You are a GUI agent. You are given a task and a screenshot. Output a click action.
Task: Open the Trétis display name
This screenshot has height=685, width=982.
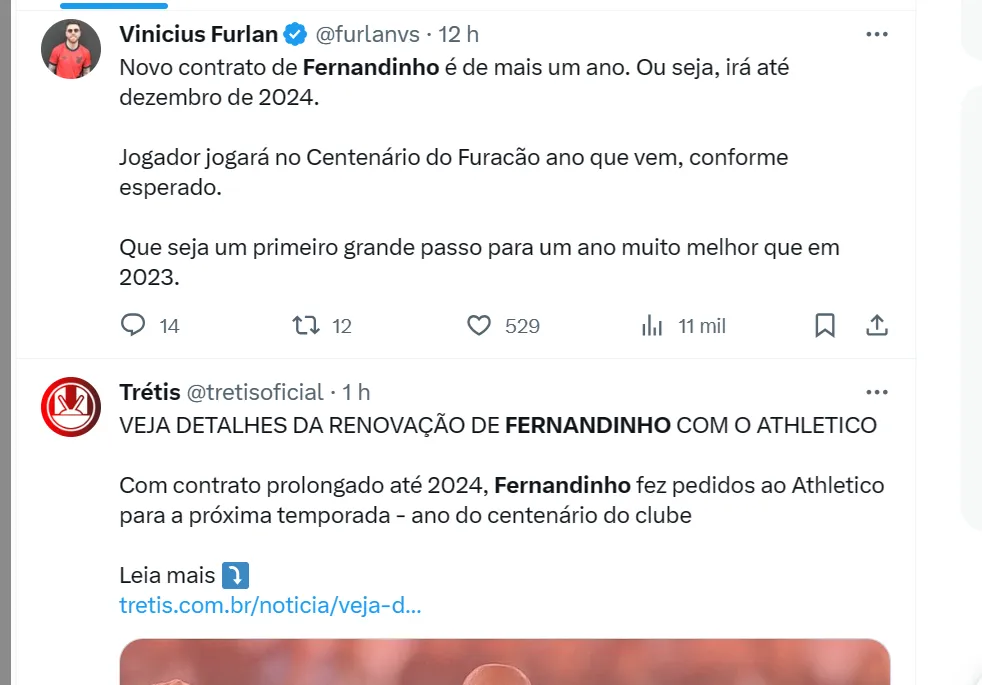(149, 392)
